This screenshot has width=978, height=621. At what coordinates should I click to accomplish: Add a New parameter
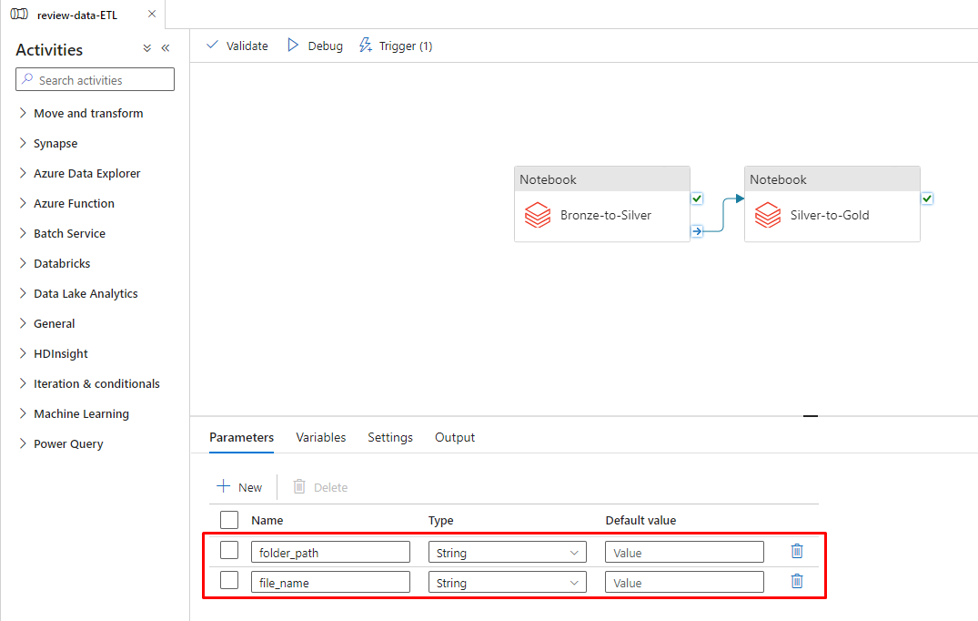(240, 487)
